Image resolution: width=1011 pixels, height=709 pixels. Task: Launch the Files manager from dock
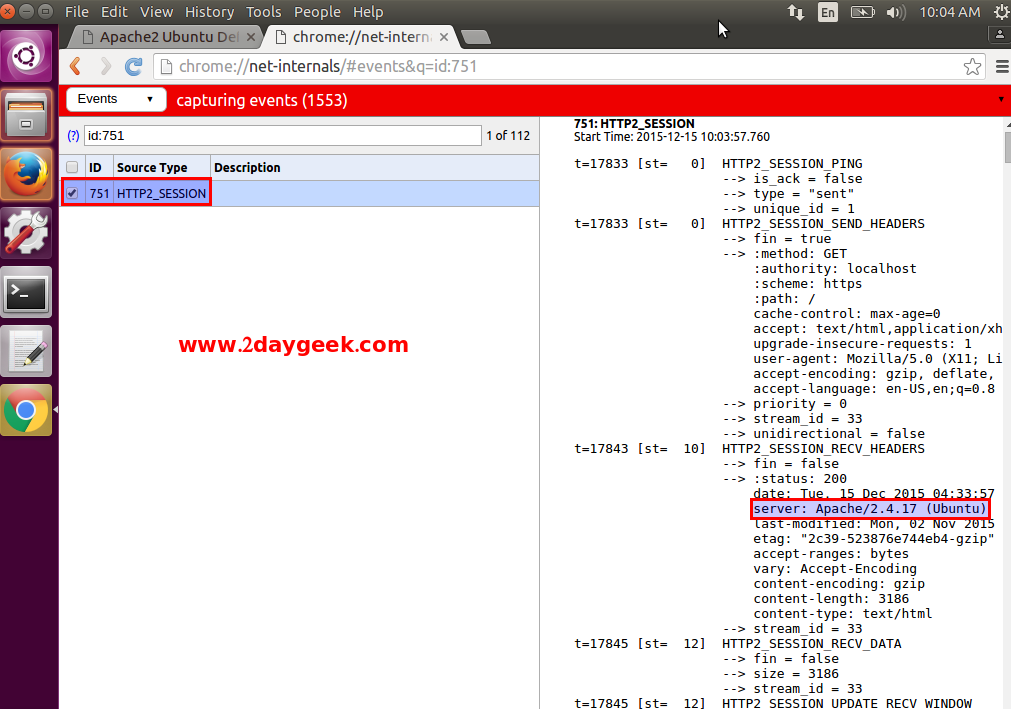pyautogui.click(x=26, y=116)
